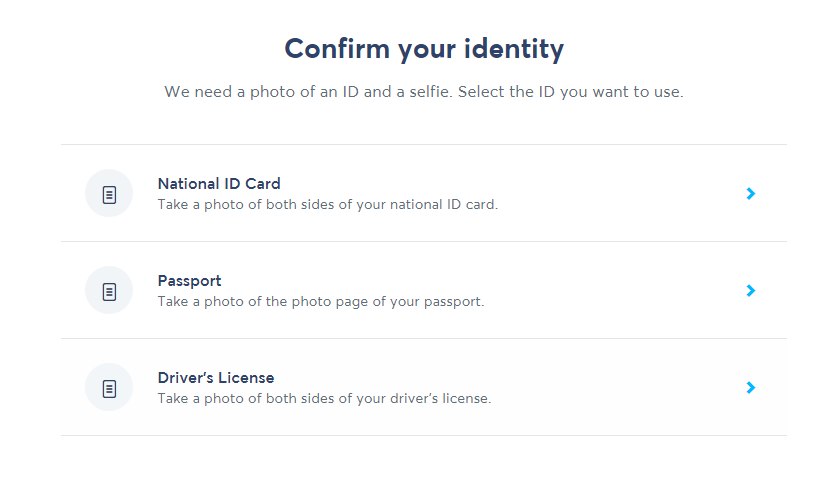The height and width of the screenshot is (501, 820).
Task: Open Passport option via its blue chevron
Action: tap(751, 290)
